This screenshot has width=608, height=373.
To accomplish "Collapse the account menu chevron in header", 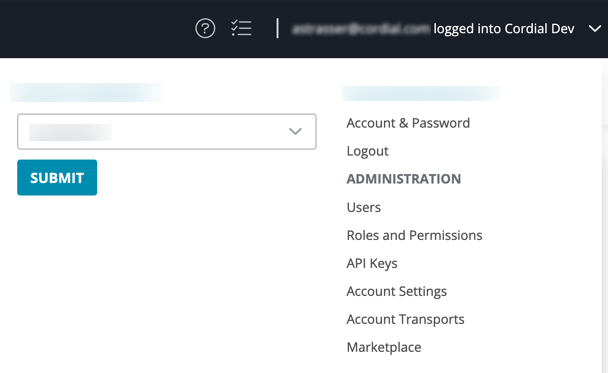I will click(595, 29).
